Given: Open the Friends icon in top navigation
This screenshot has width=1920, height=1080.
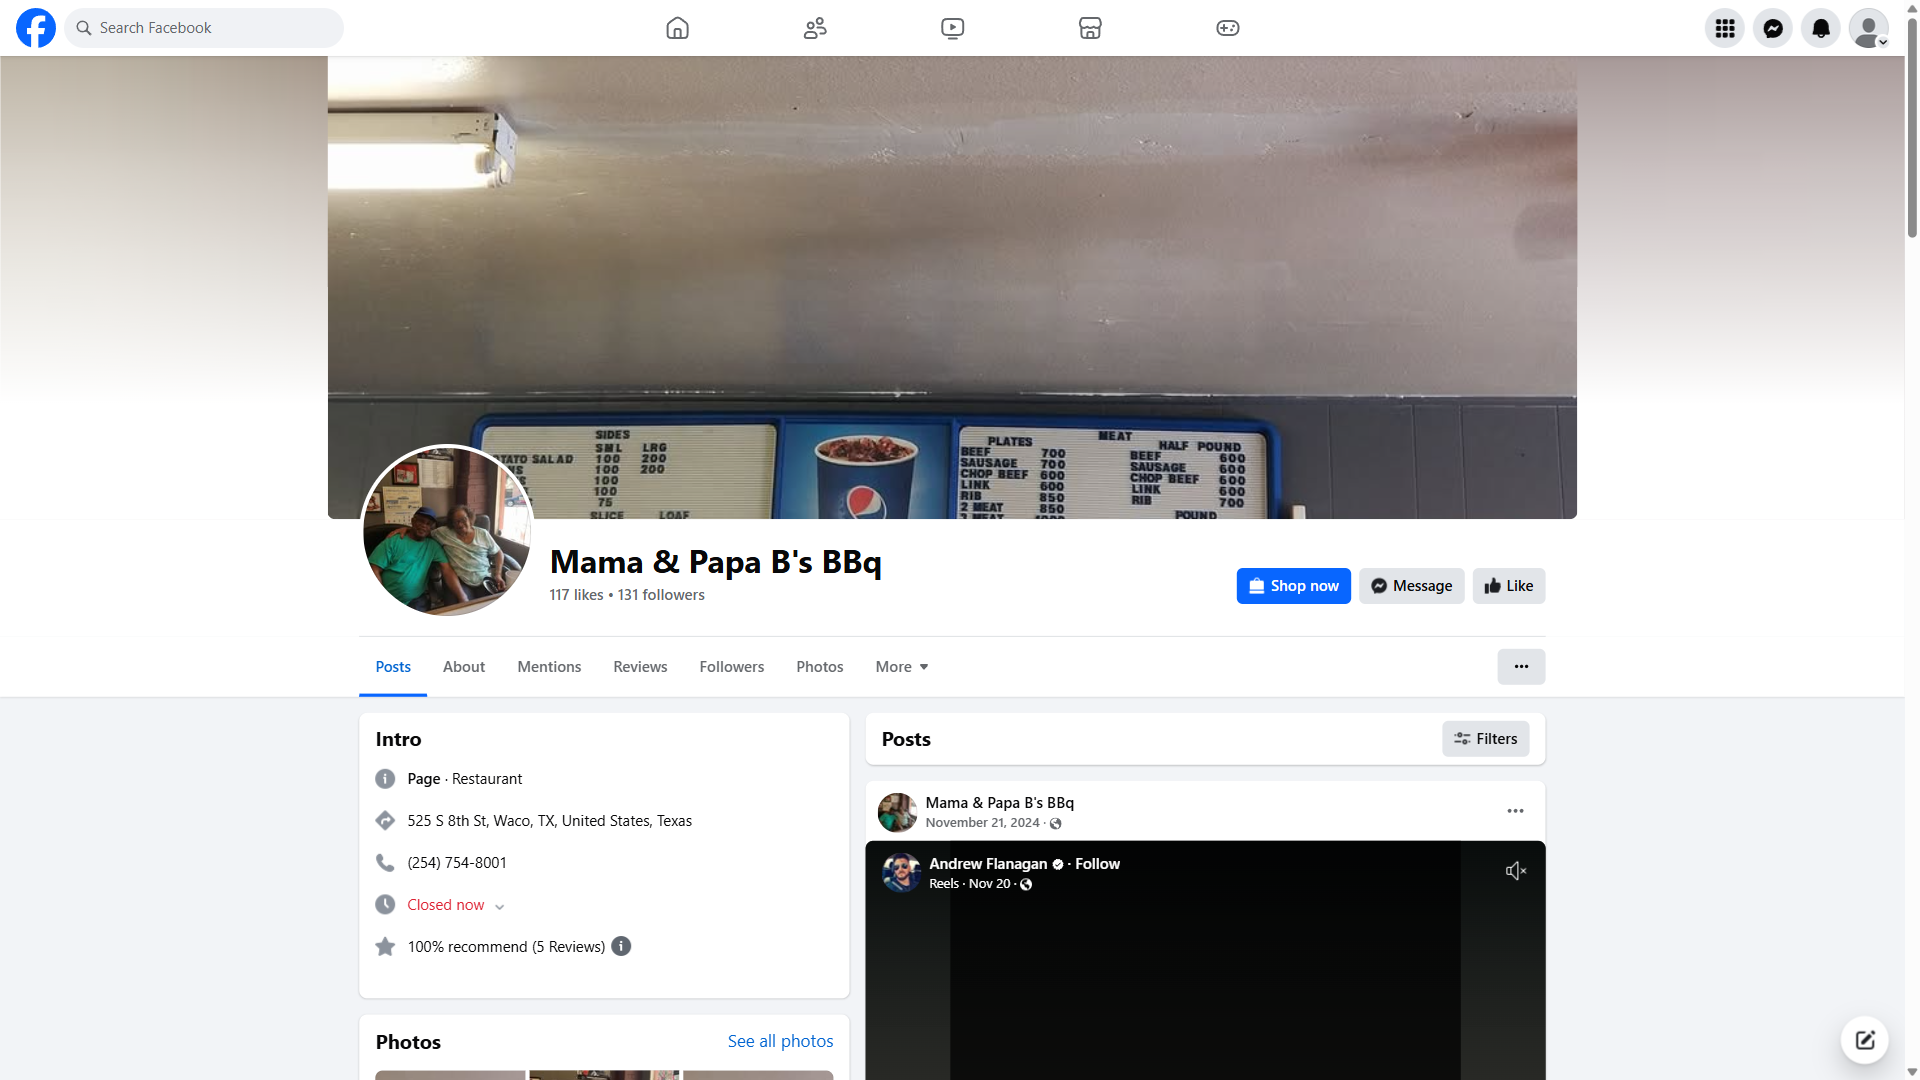Looking at the screenshot, I should [815, 28].
